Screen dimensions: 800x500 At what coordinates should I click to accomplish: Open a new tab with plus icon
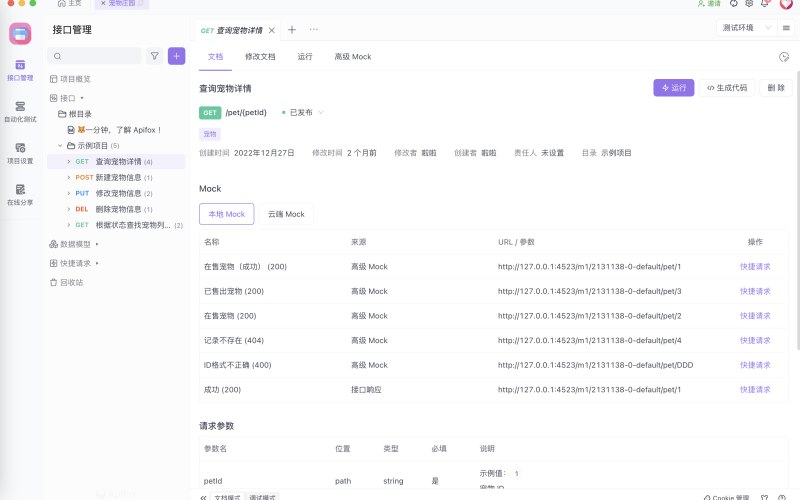[292, 30]
